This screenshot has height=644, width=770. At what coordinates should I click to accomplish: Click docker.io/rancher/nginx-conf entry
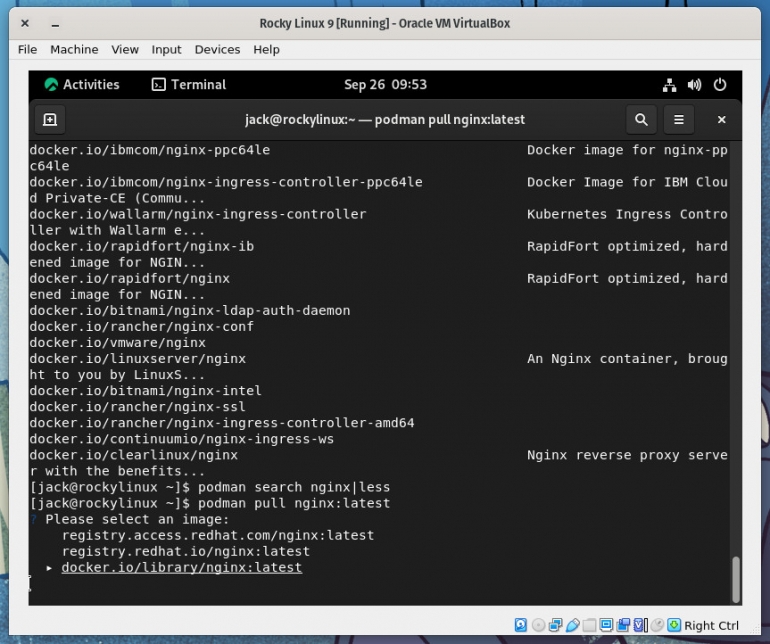tap(141, 326)
